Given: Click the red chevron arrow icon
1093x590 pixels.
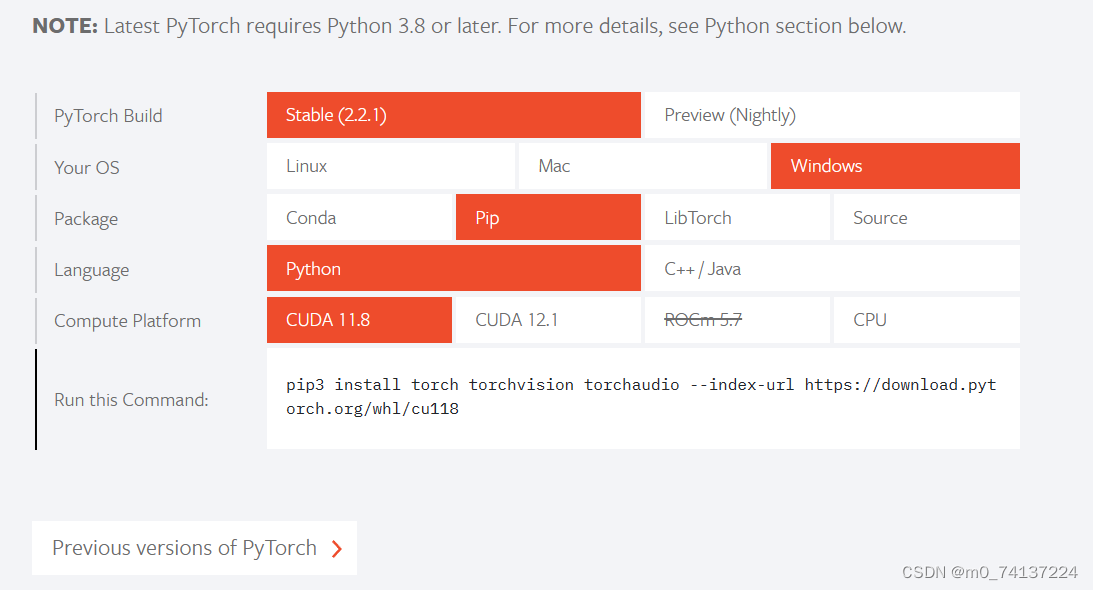Looking at the screenshot, I should click(x=337, y=549).
